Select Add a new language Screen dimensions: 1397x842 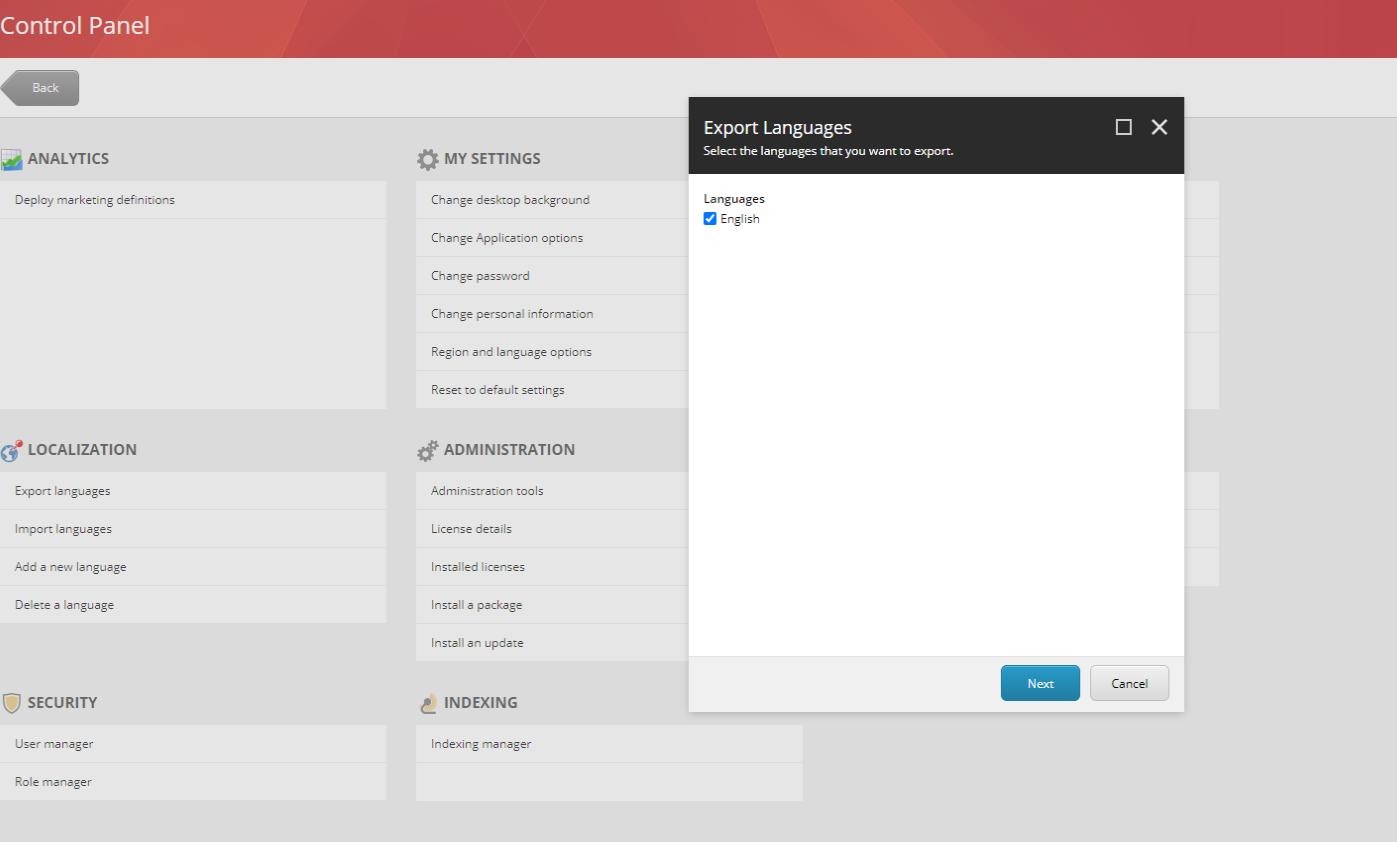point(69,566)
